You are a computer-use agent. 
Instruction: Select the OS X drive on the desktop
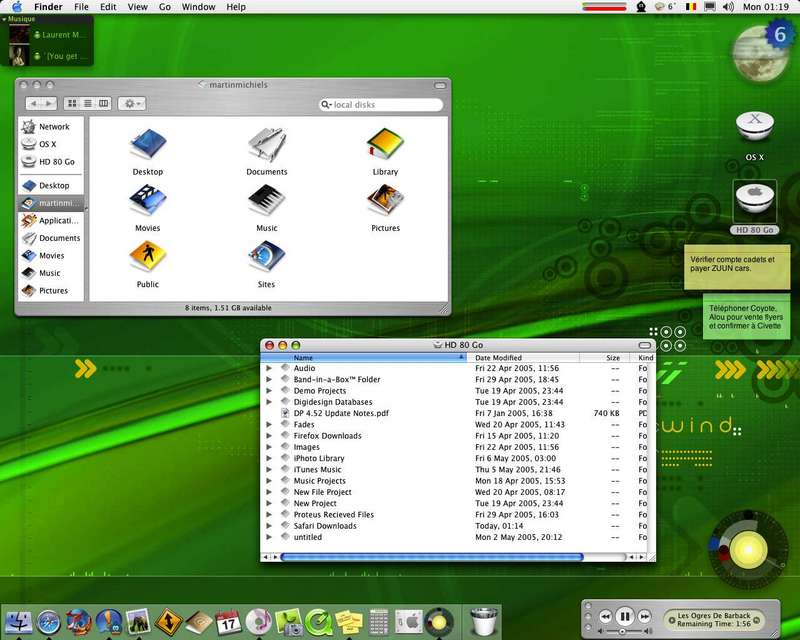(755, 127)
